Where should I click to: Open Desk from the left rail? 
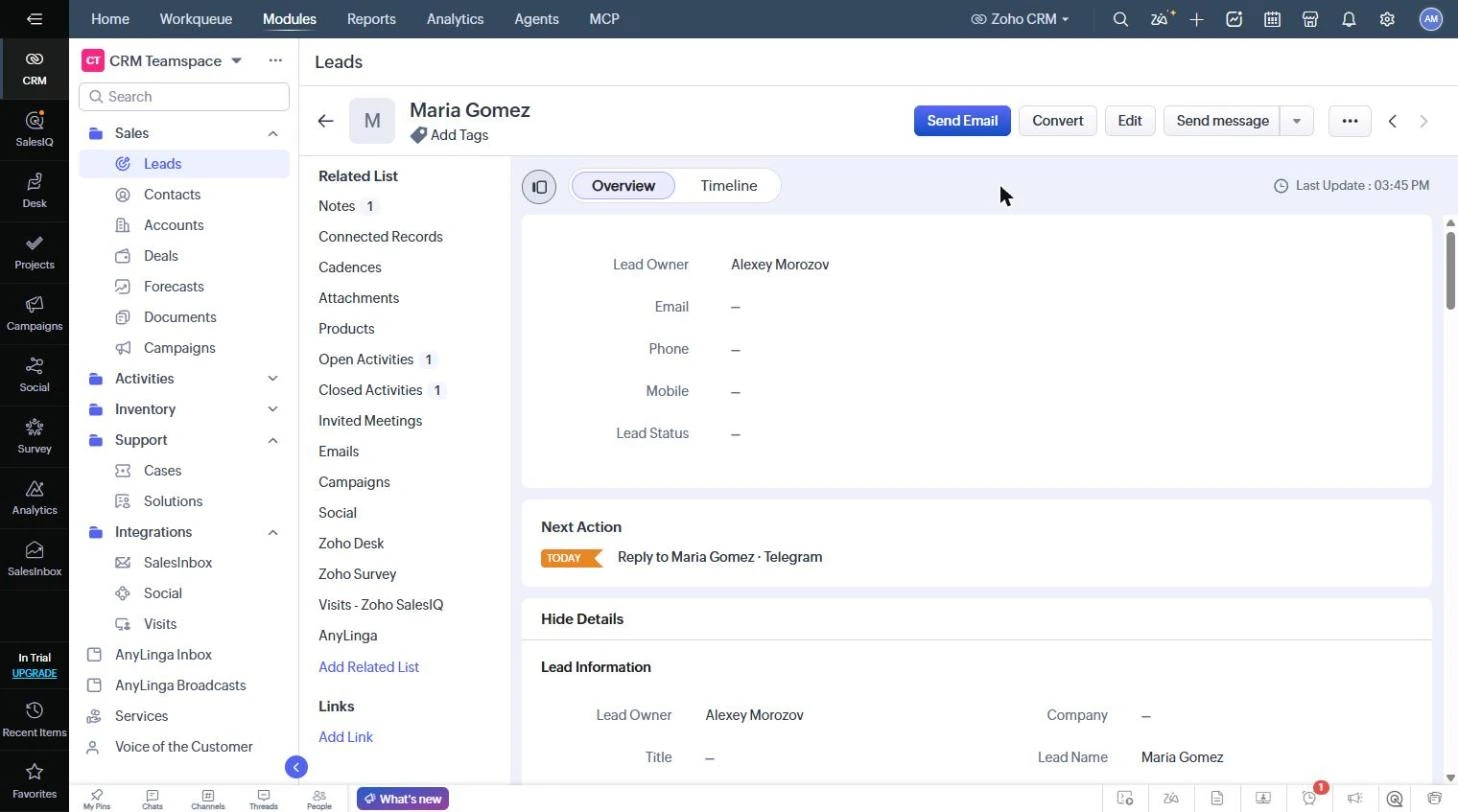[34, 190]
